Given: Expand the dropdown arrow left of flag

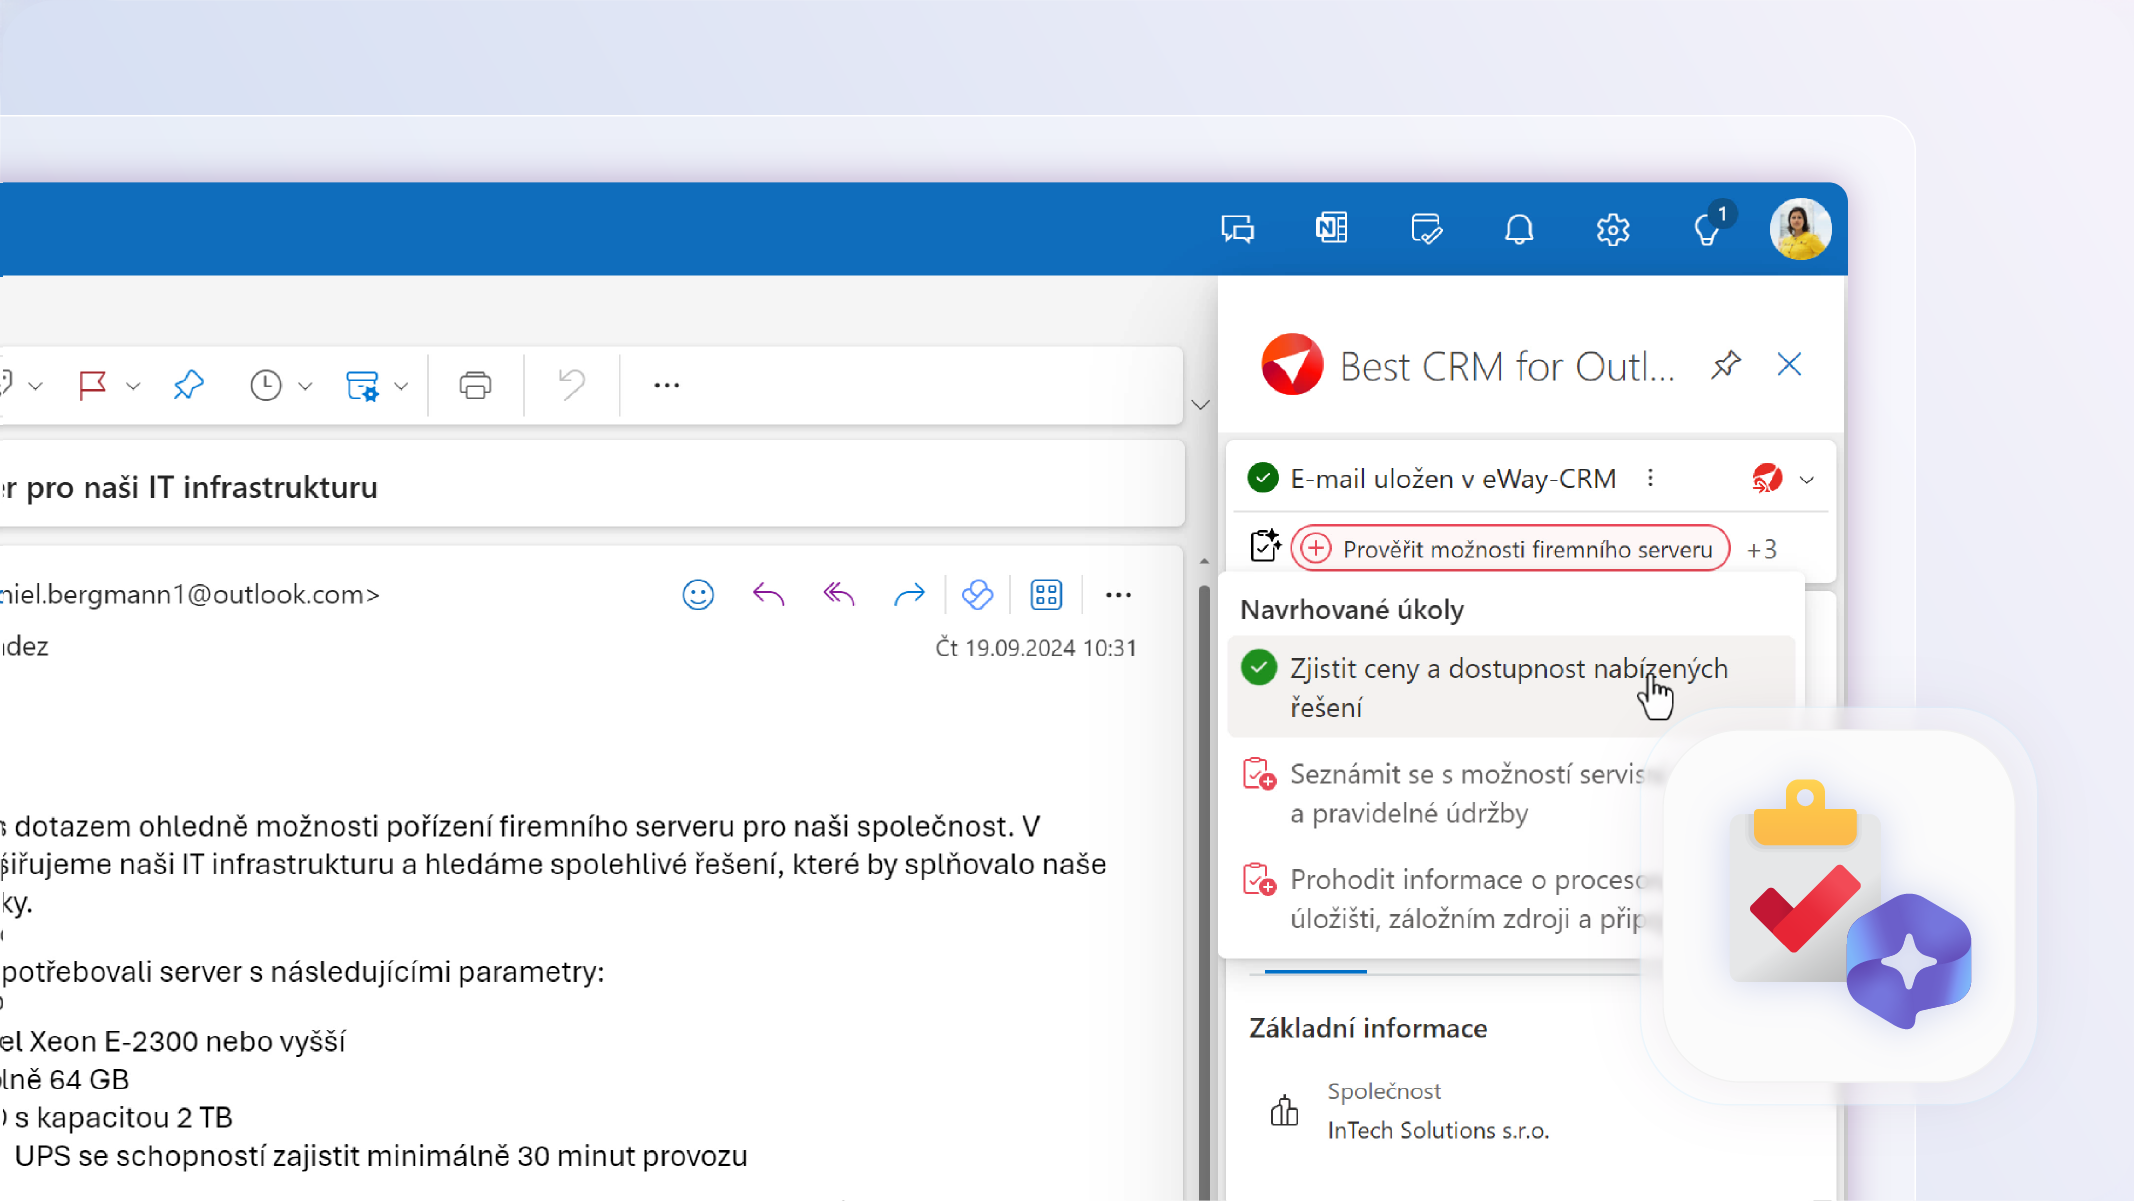Looking at the screenshot, I should pos(35,386).
